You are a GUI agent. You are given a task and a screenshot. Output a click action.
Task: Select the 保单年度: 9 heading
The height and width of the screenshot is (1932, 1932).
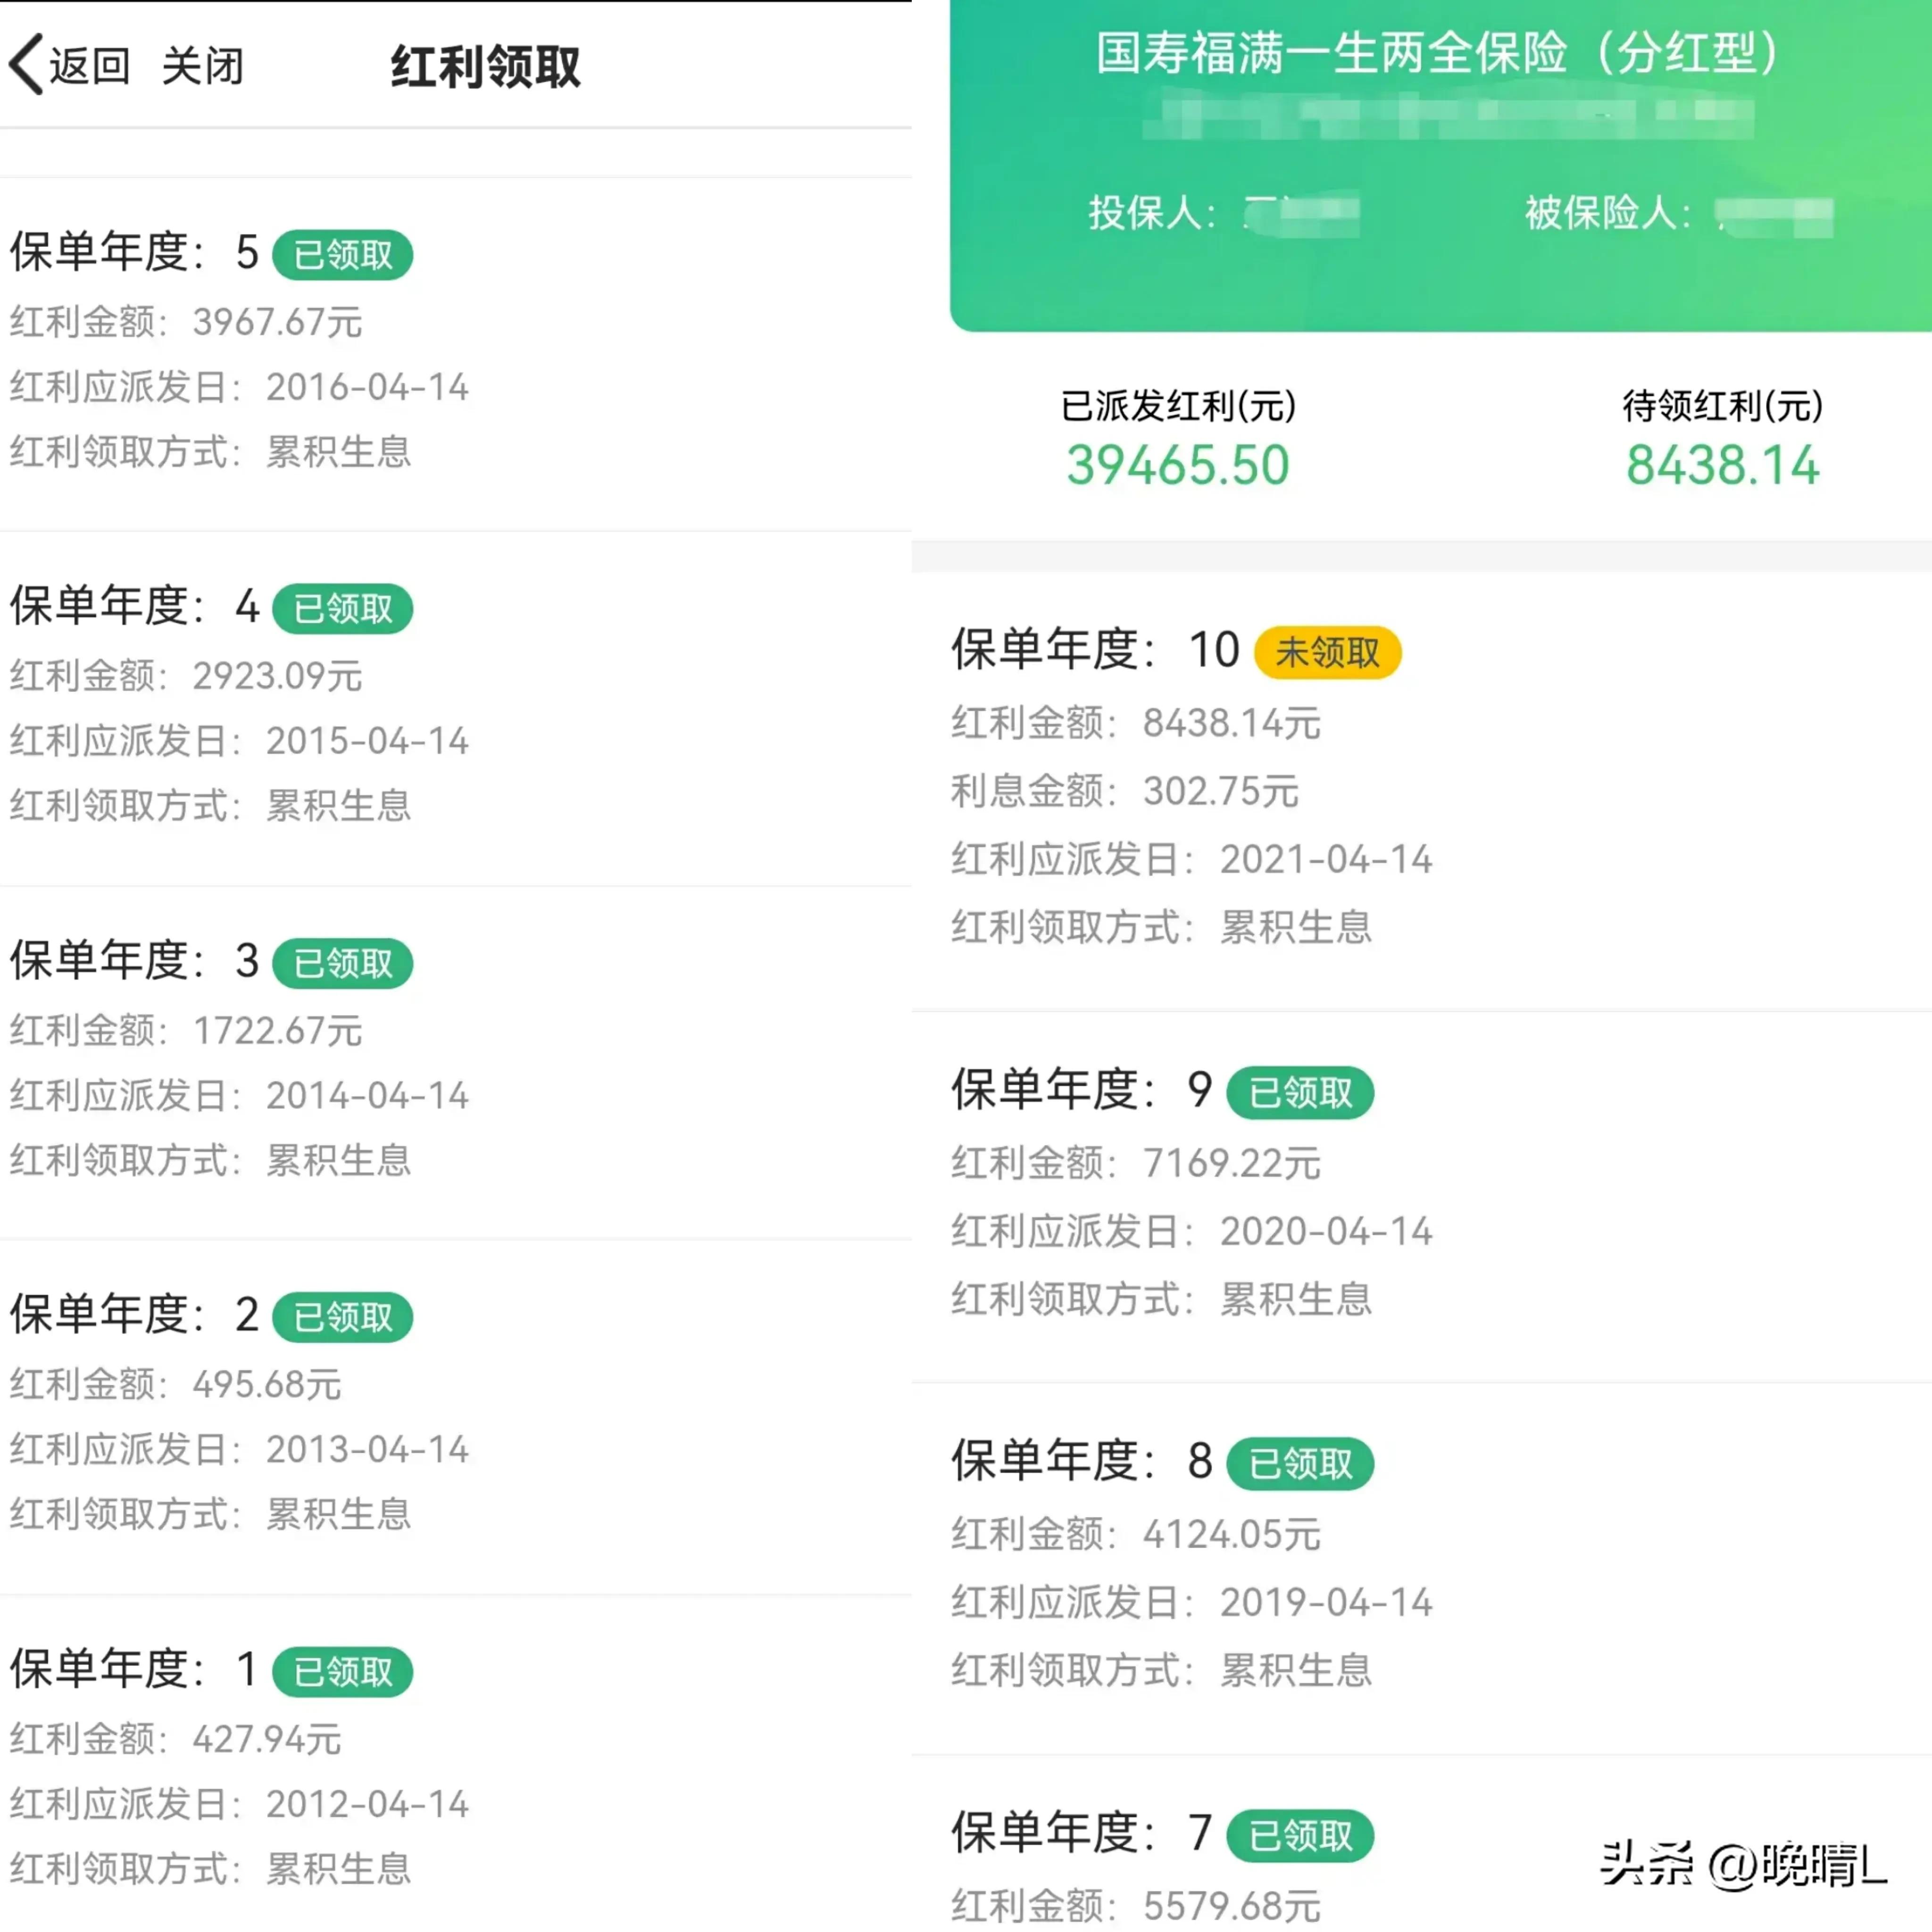click(1083, 1090)
